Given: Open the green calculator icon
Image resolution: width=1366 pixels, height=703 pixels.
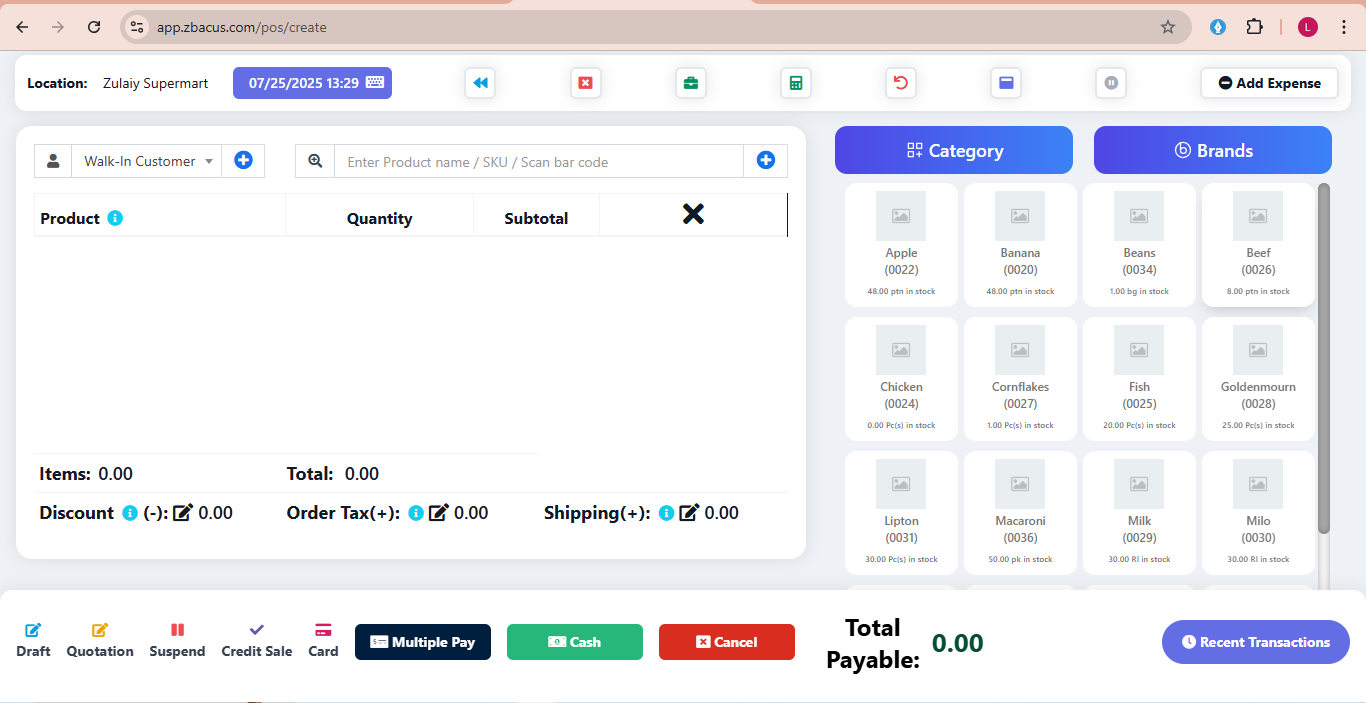Looking at the screenshot, I should click(x=796, y=83).
